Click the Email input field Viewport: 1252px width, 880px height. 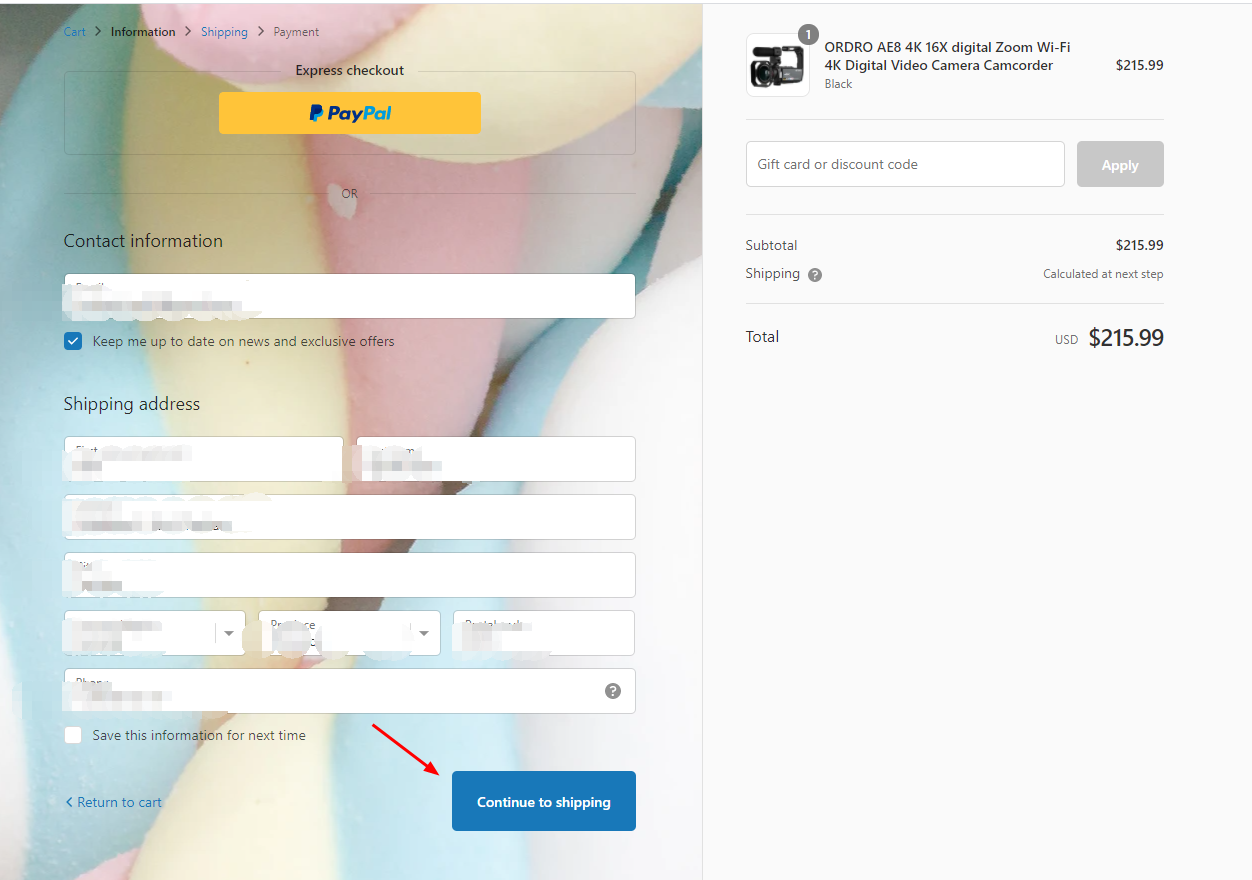[350, 296]
